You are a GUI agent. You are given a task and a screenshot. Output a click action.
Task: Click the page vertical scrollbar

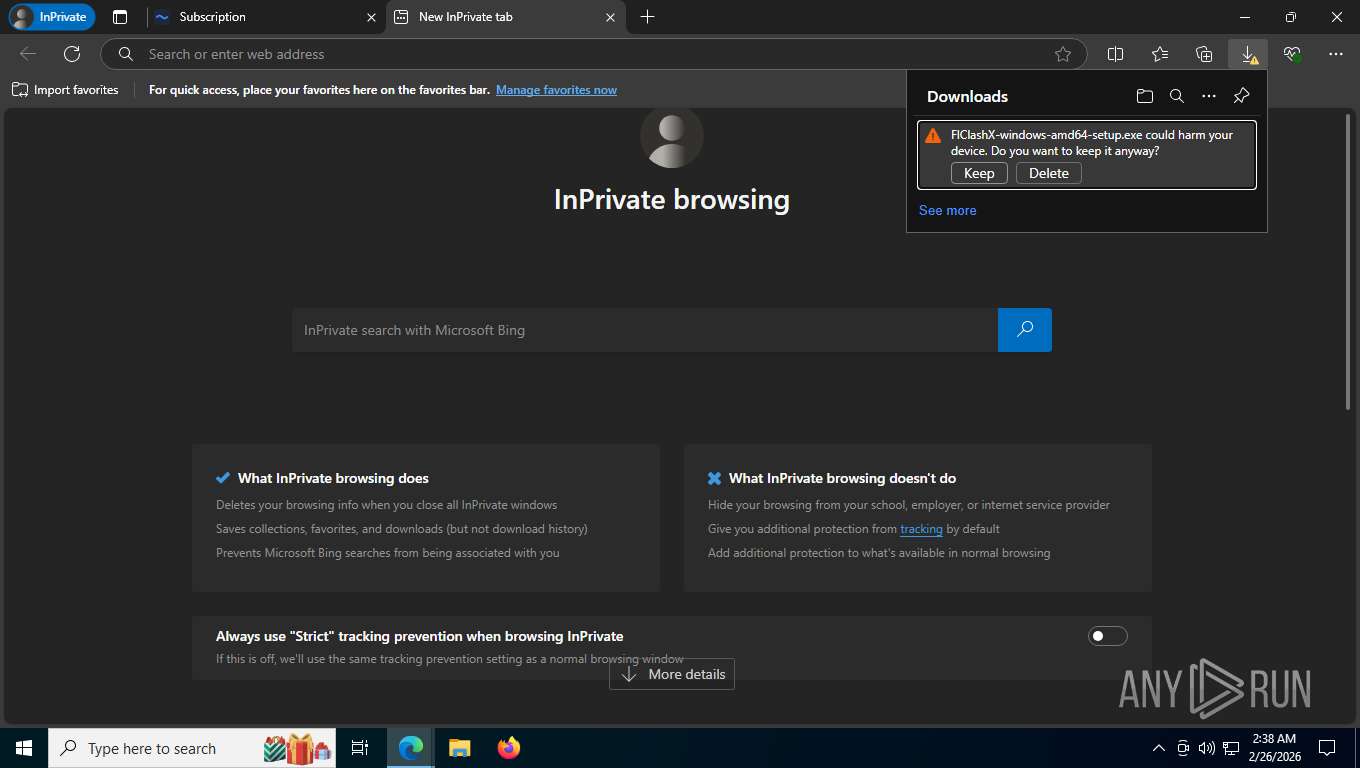tap(1348, 260)
